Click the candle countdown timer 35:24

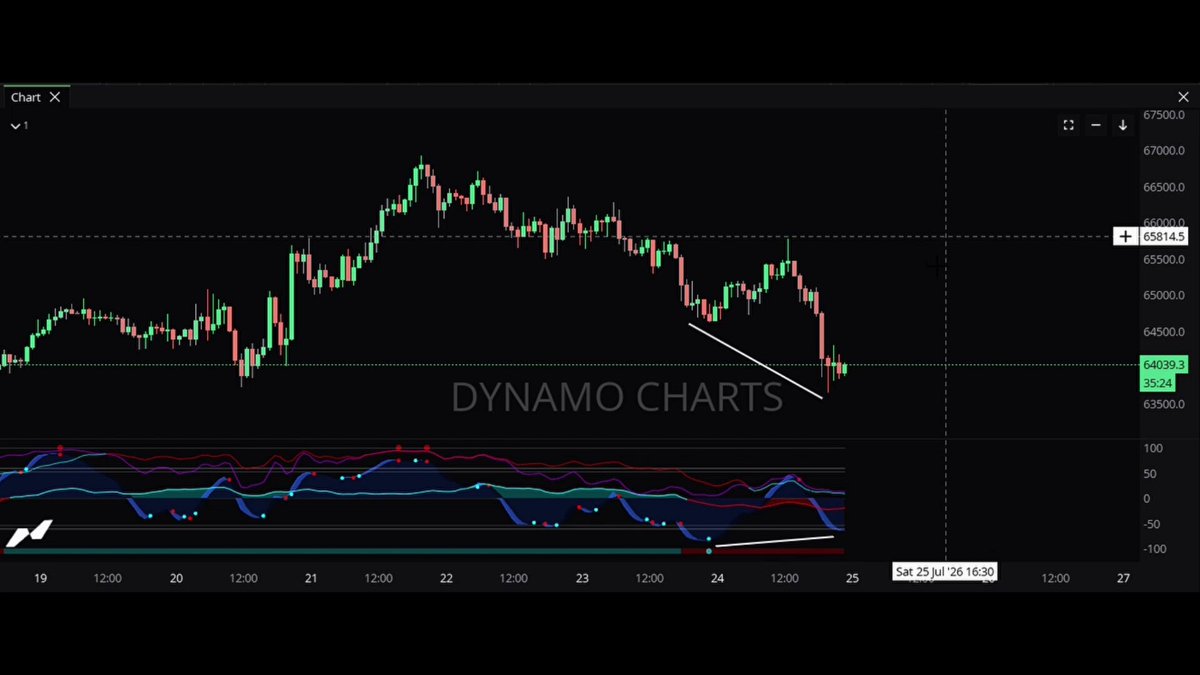point(1158,383)
